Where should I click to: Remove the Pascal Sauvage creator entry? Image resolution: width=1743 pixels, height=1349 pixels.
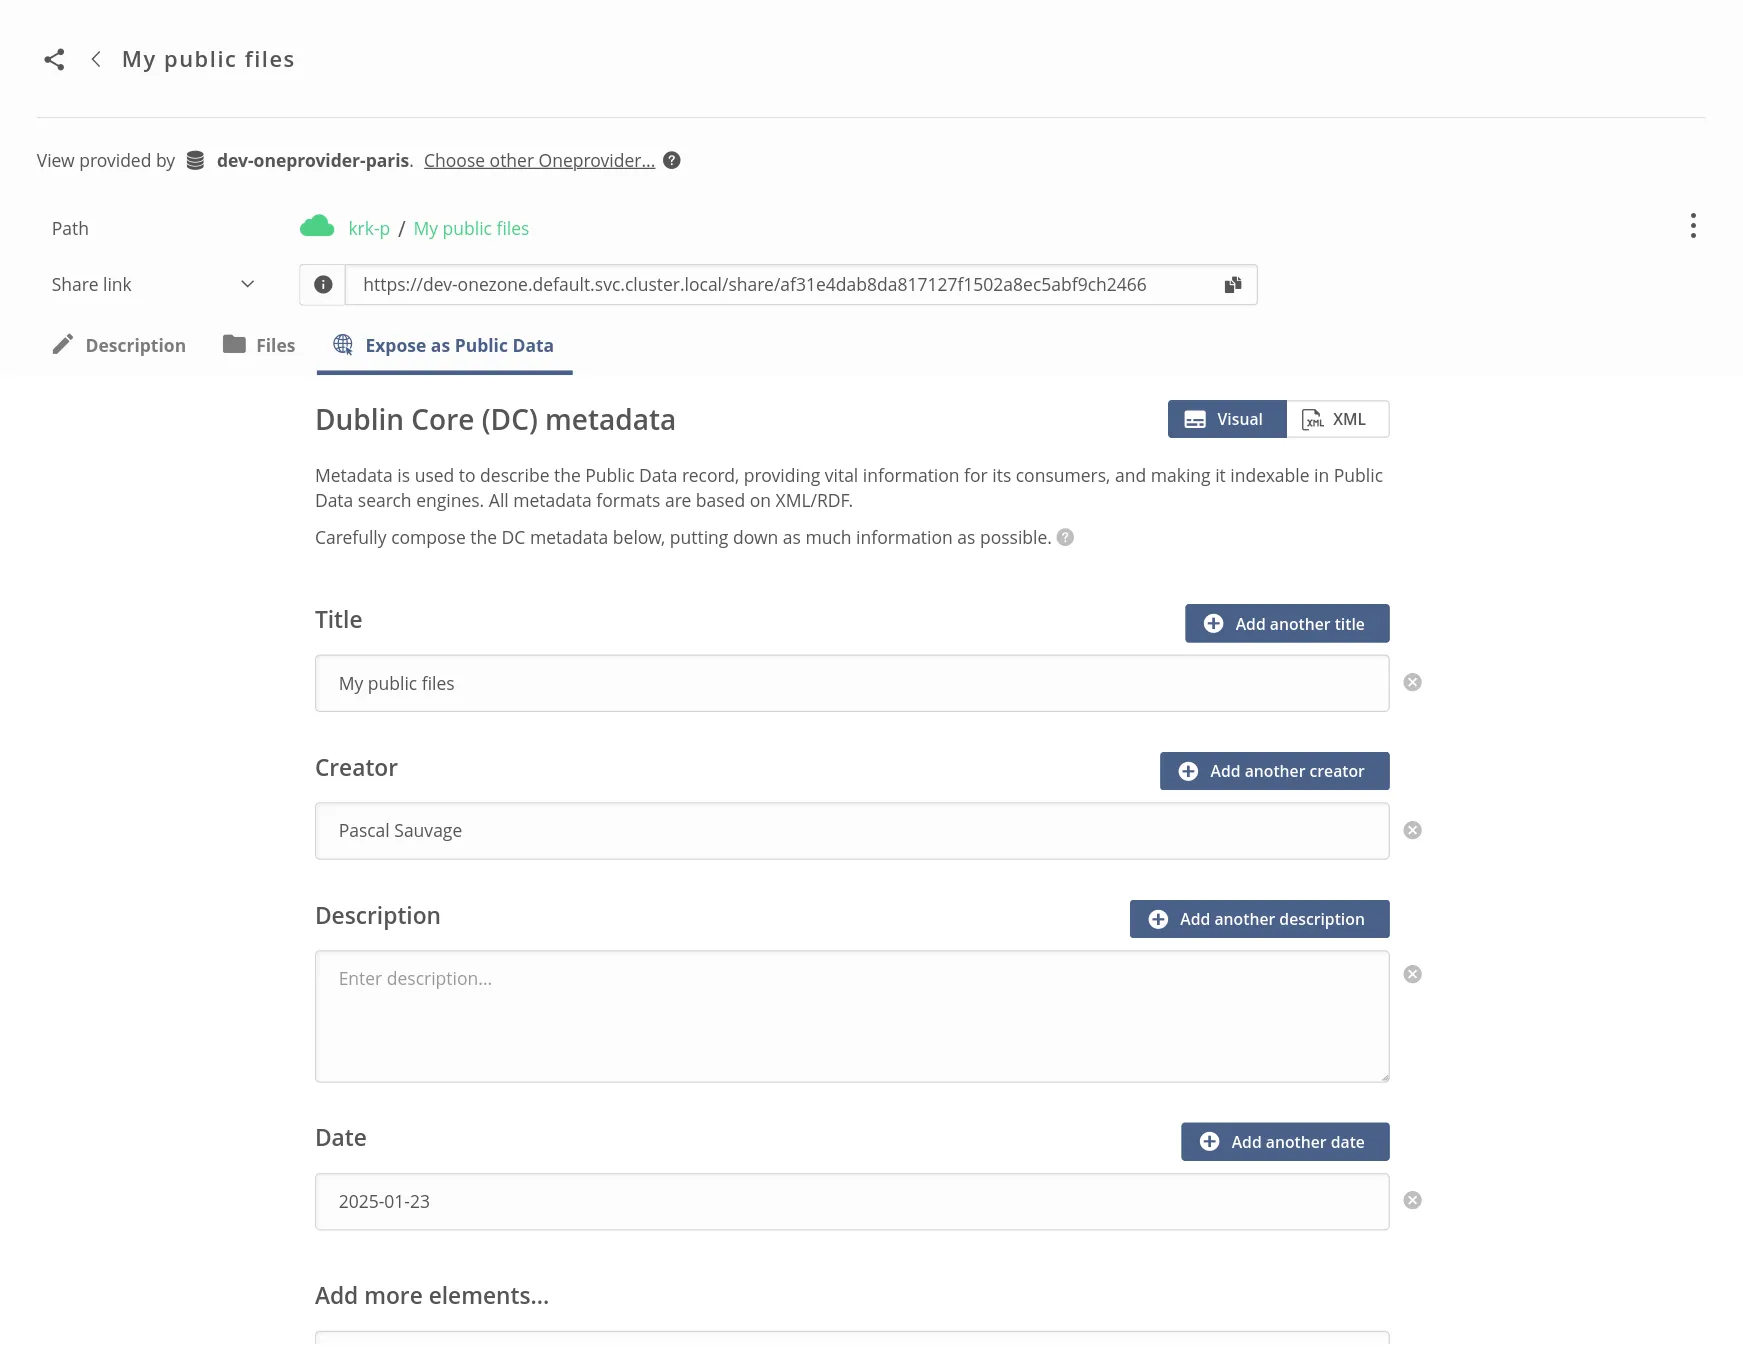click(x=1412, y=831)
